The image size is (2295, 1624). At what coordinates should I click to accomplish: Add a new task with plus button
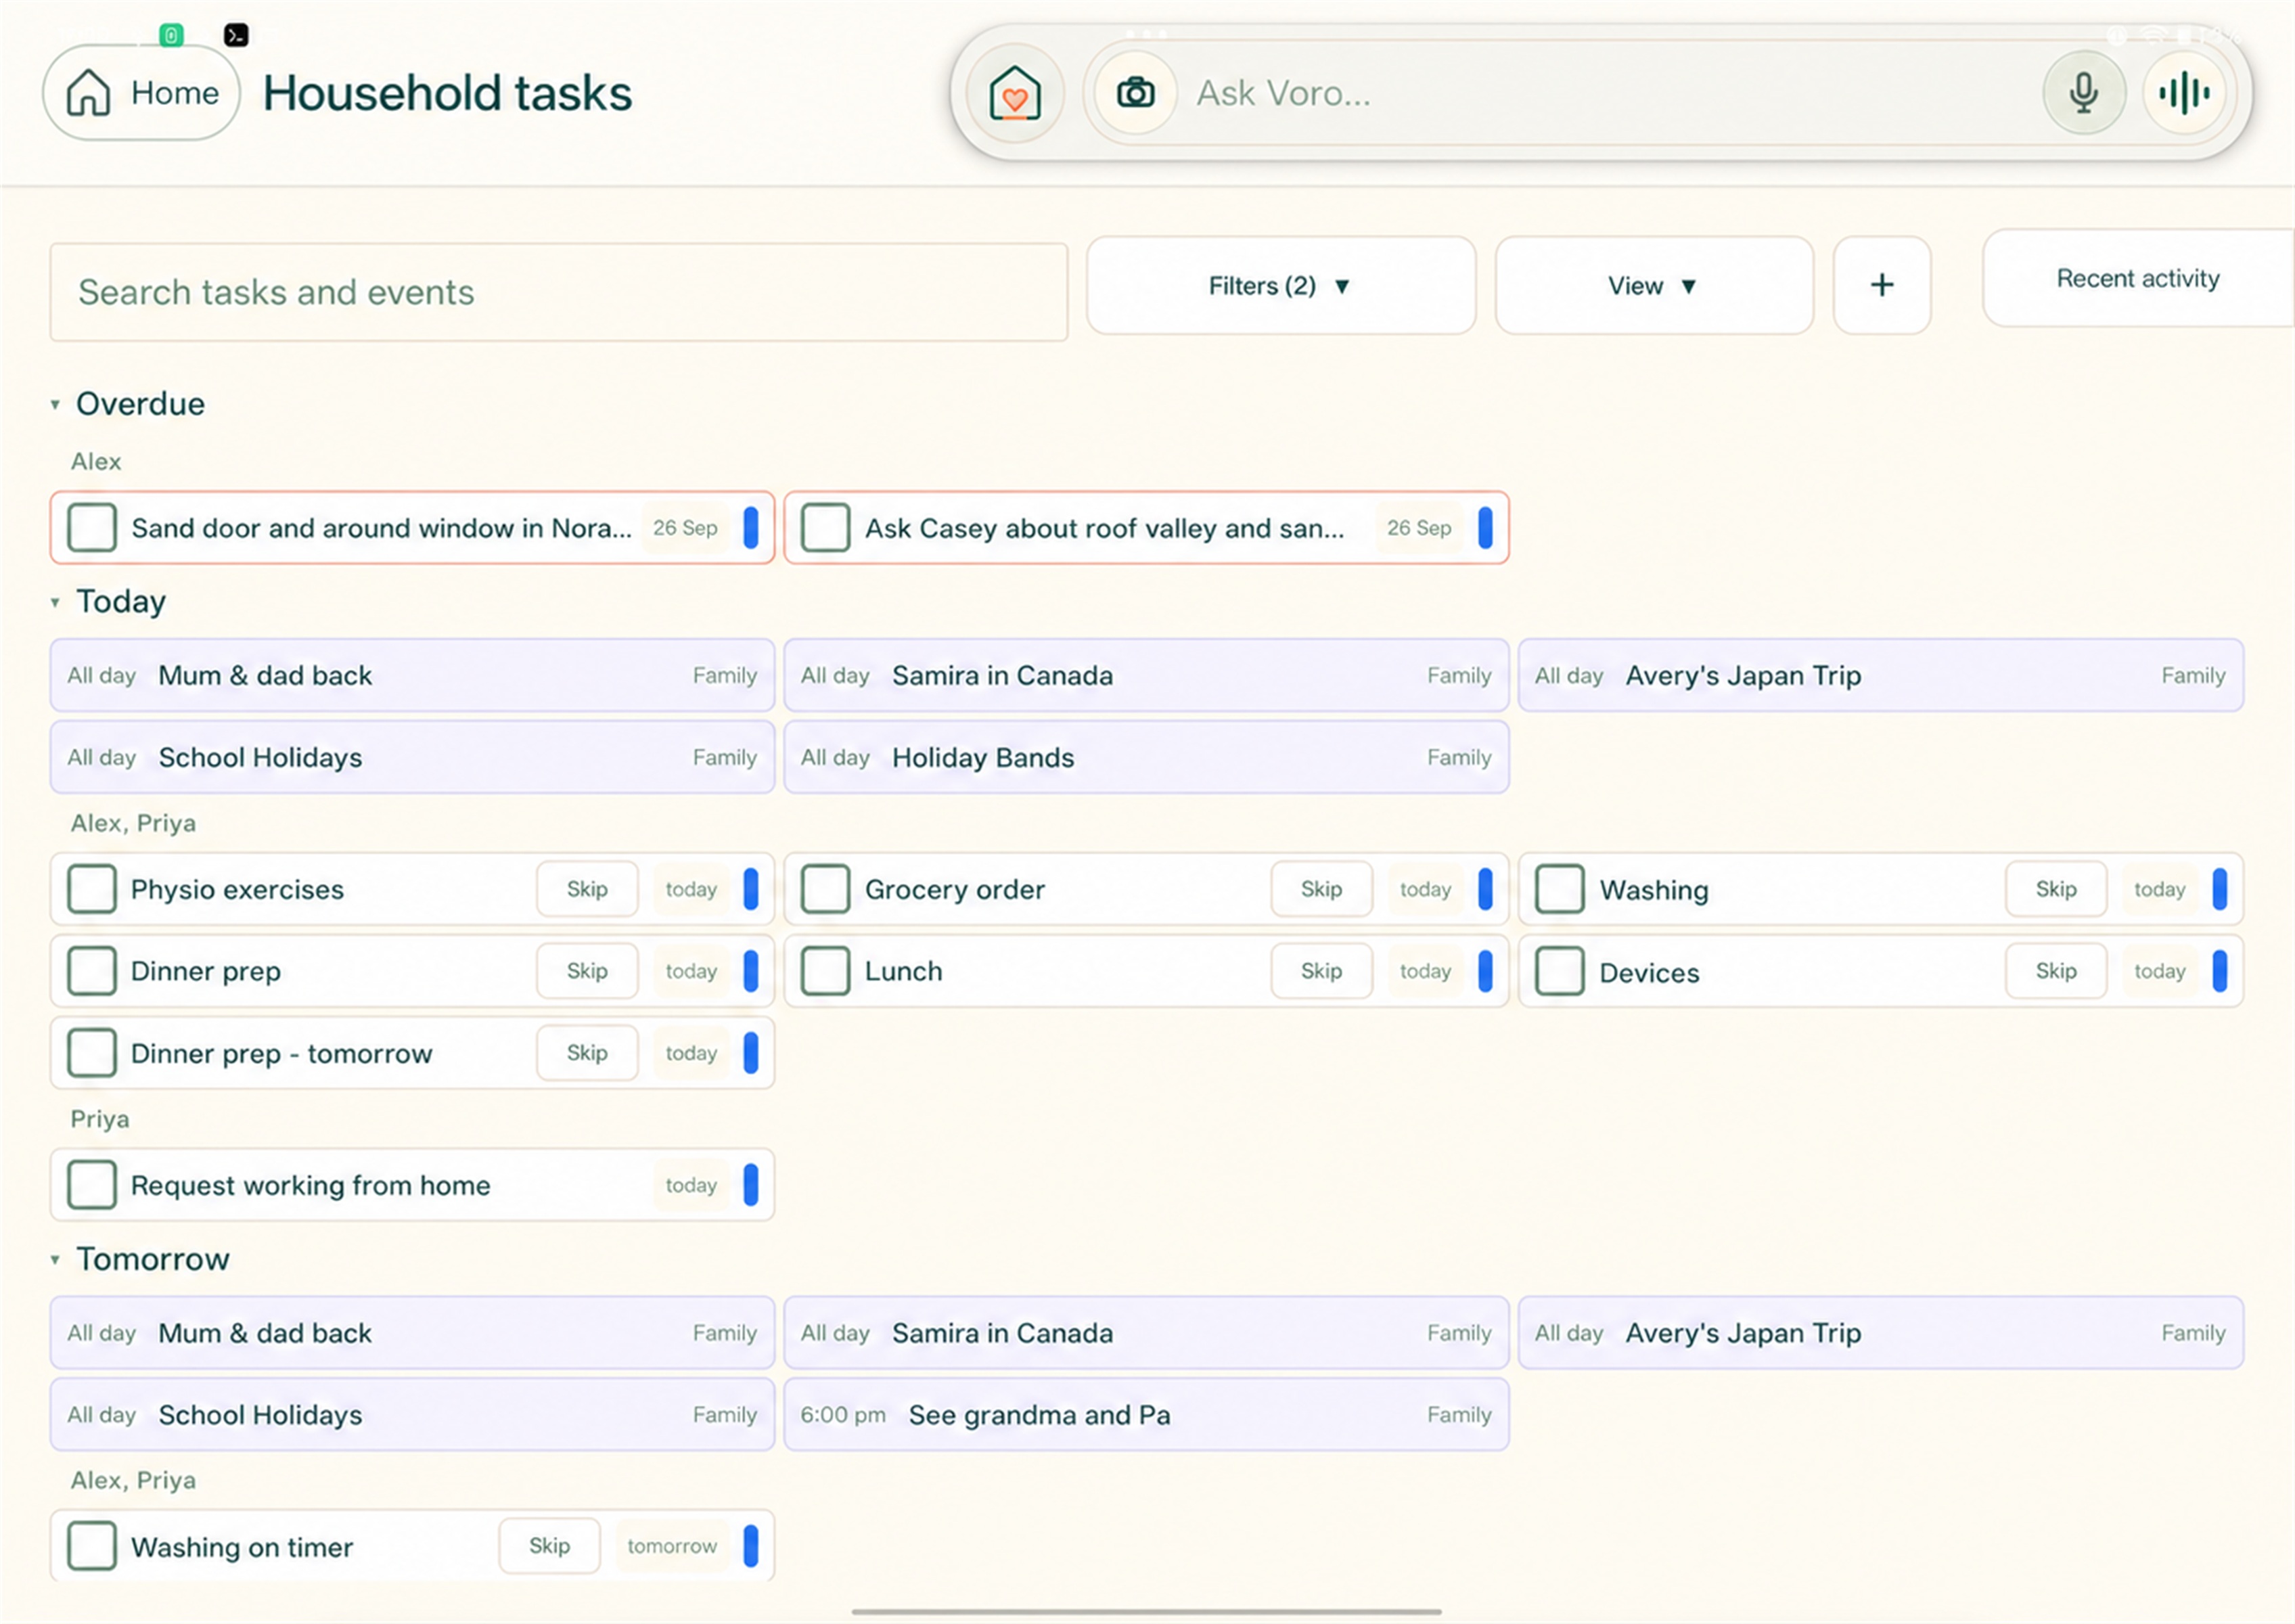(1881, 285)
